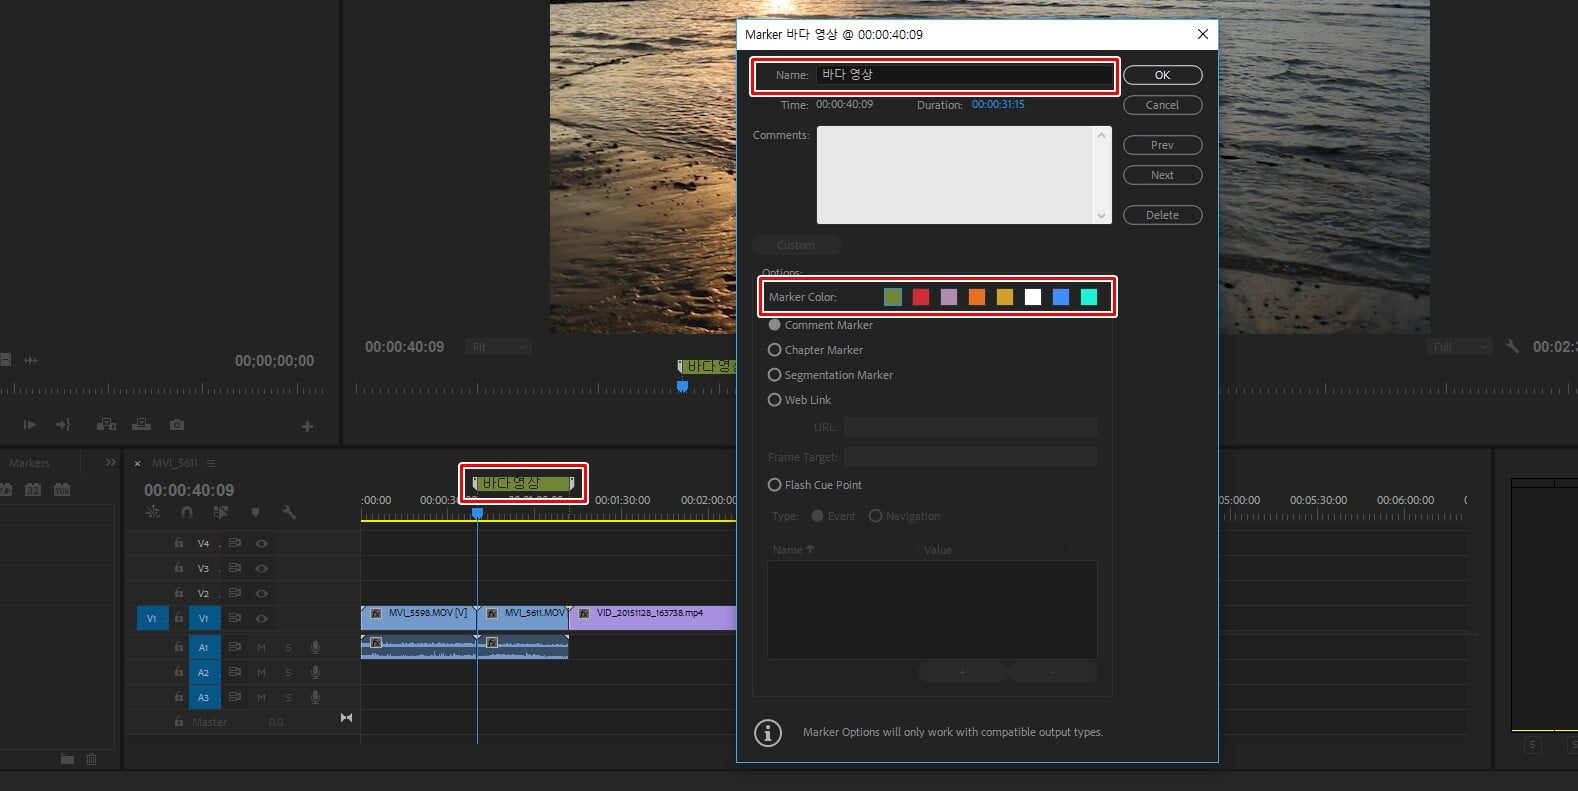The height and width of the screenshot is (791, 1578).
Task: Pick the red marker color swatch
Action: (x=921, y=297)
